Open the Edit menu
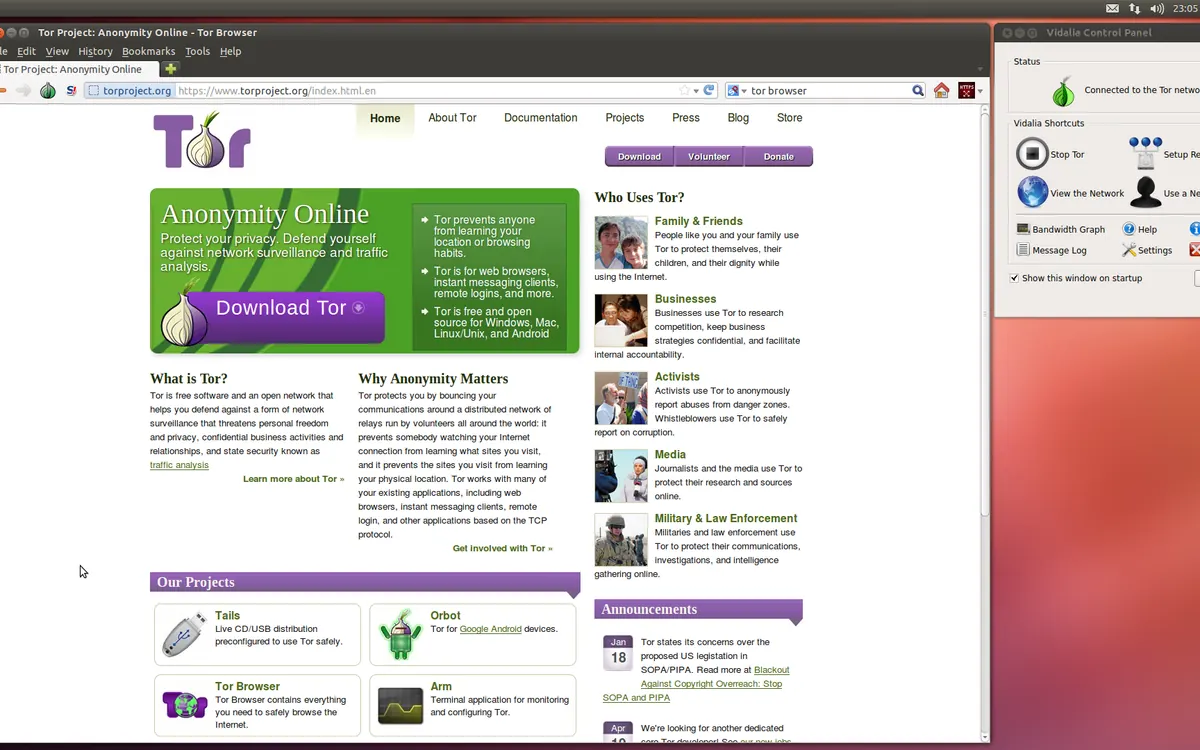This screenshot has width=1200, height=750. 27,51
